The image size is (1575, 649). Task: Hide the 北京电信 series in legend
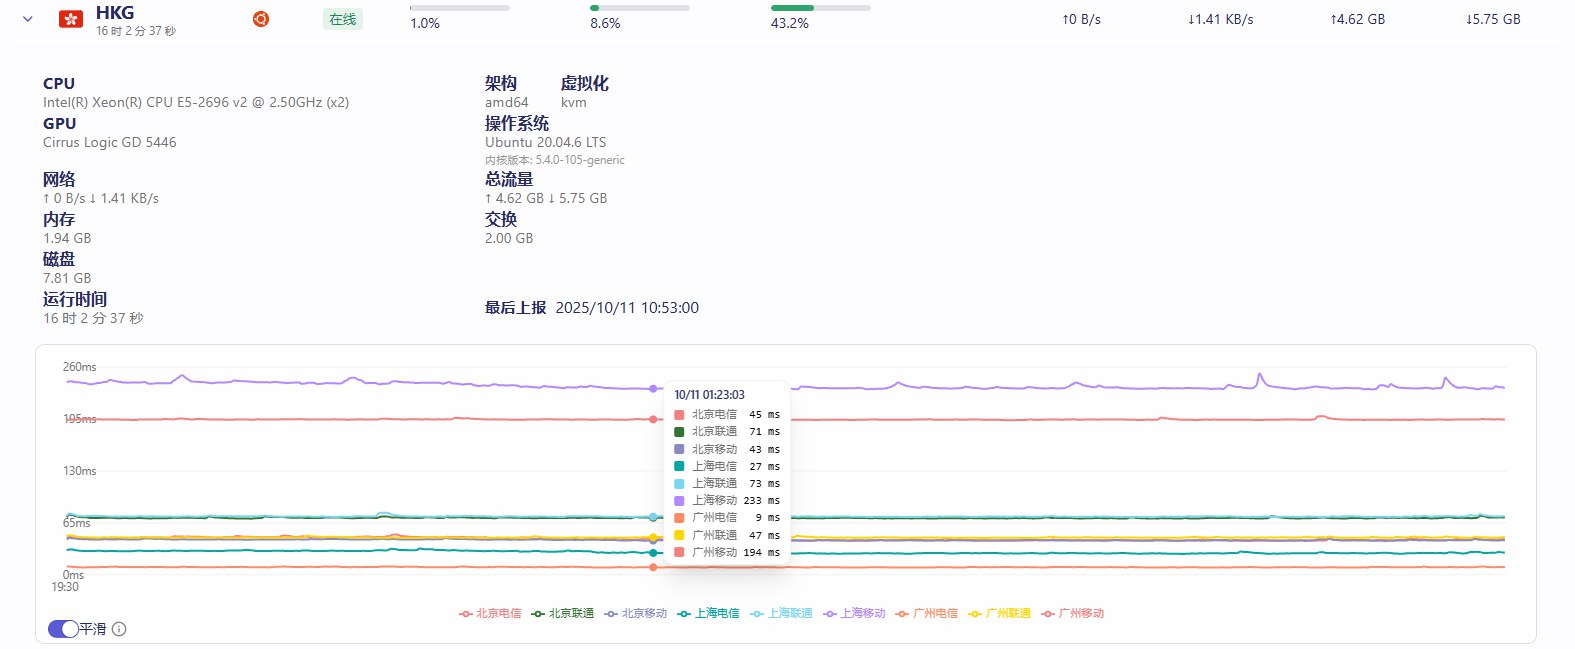(x=490, y=614)
